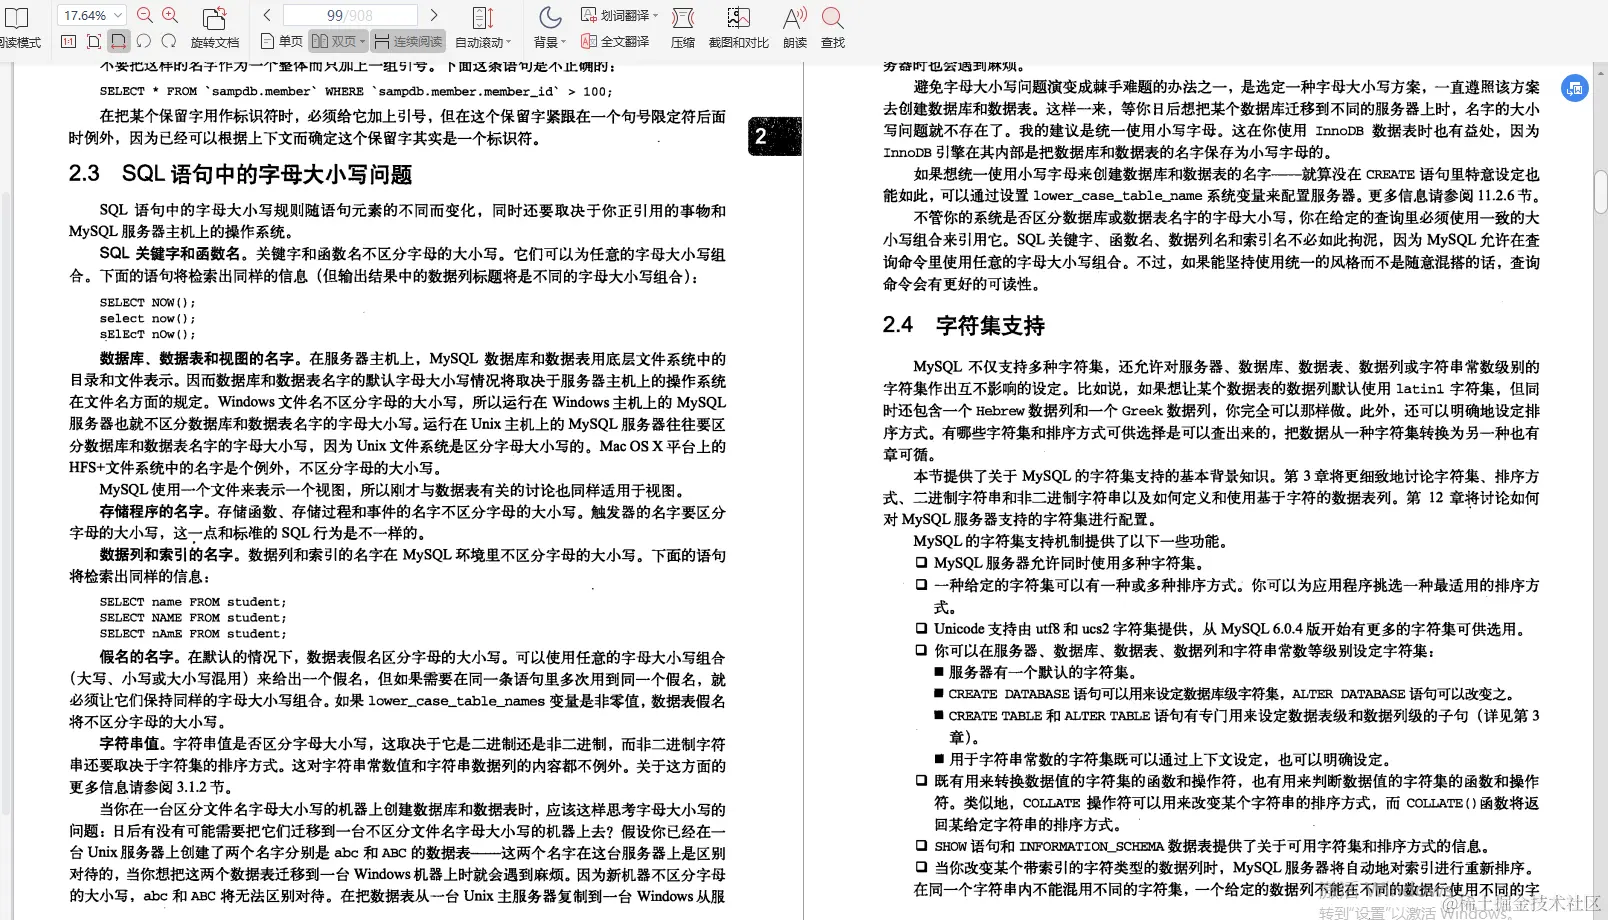Go to next page with right arrow
This screenshot has width=1608, height=920.
(433, 15)
